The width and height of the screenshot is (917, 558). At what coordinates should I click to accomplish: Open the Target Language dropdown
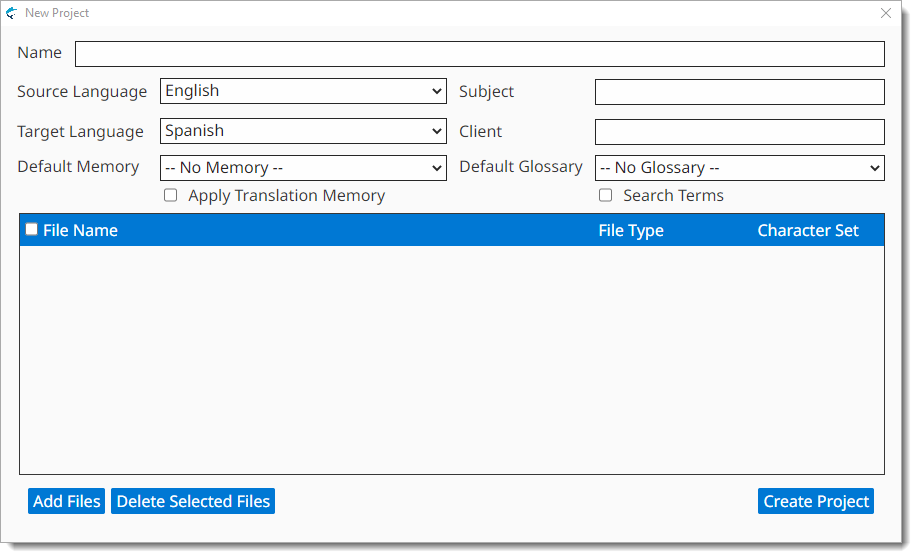[303, 131]
